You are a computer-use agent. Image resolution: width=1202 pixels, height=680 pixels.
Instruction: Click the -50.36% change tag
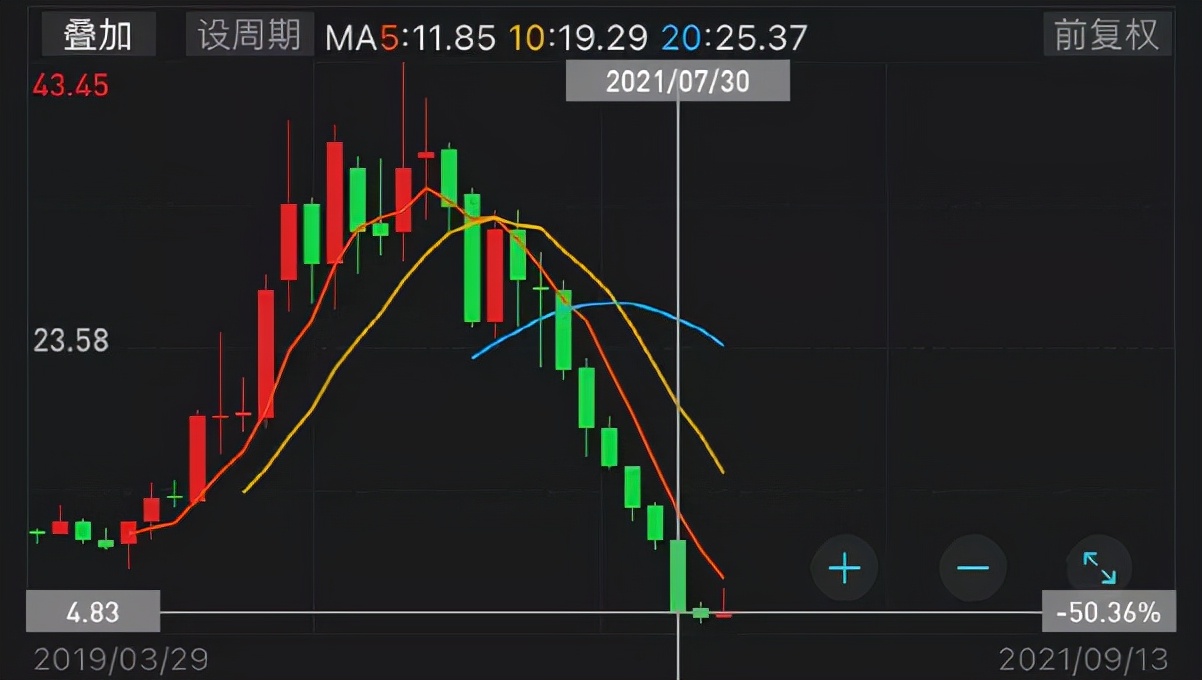1106,612
